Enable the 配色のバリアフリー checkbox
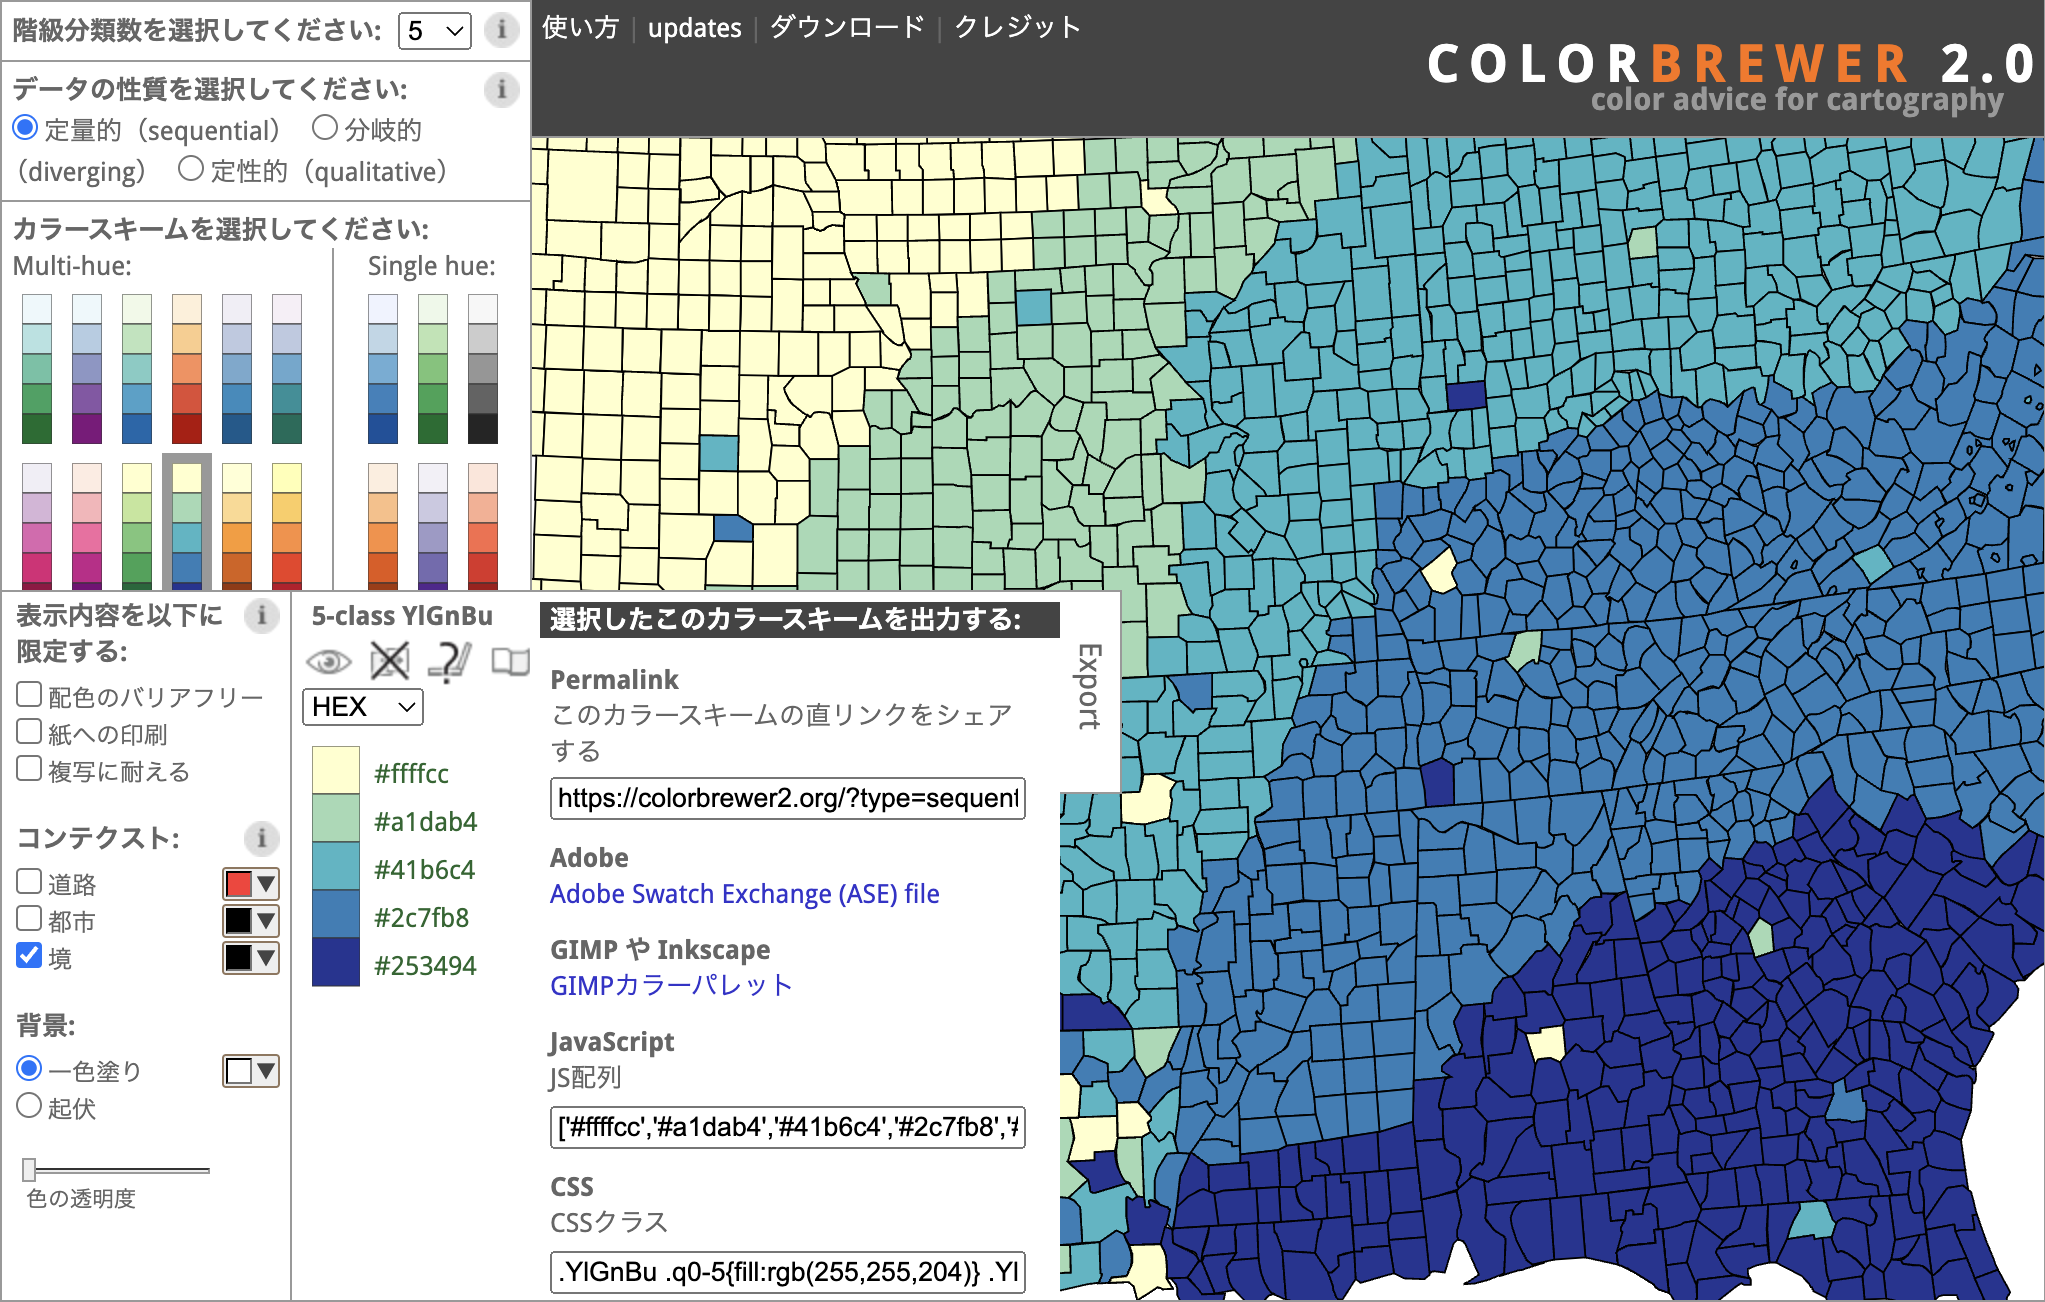2045x1302 pixels. point(29,695)
